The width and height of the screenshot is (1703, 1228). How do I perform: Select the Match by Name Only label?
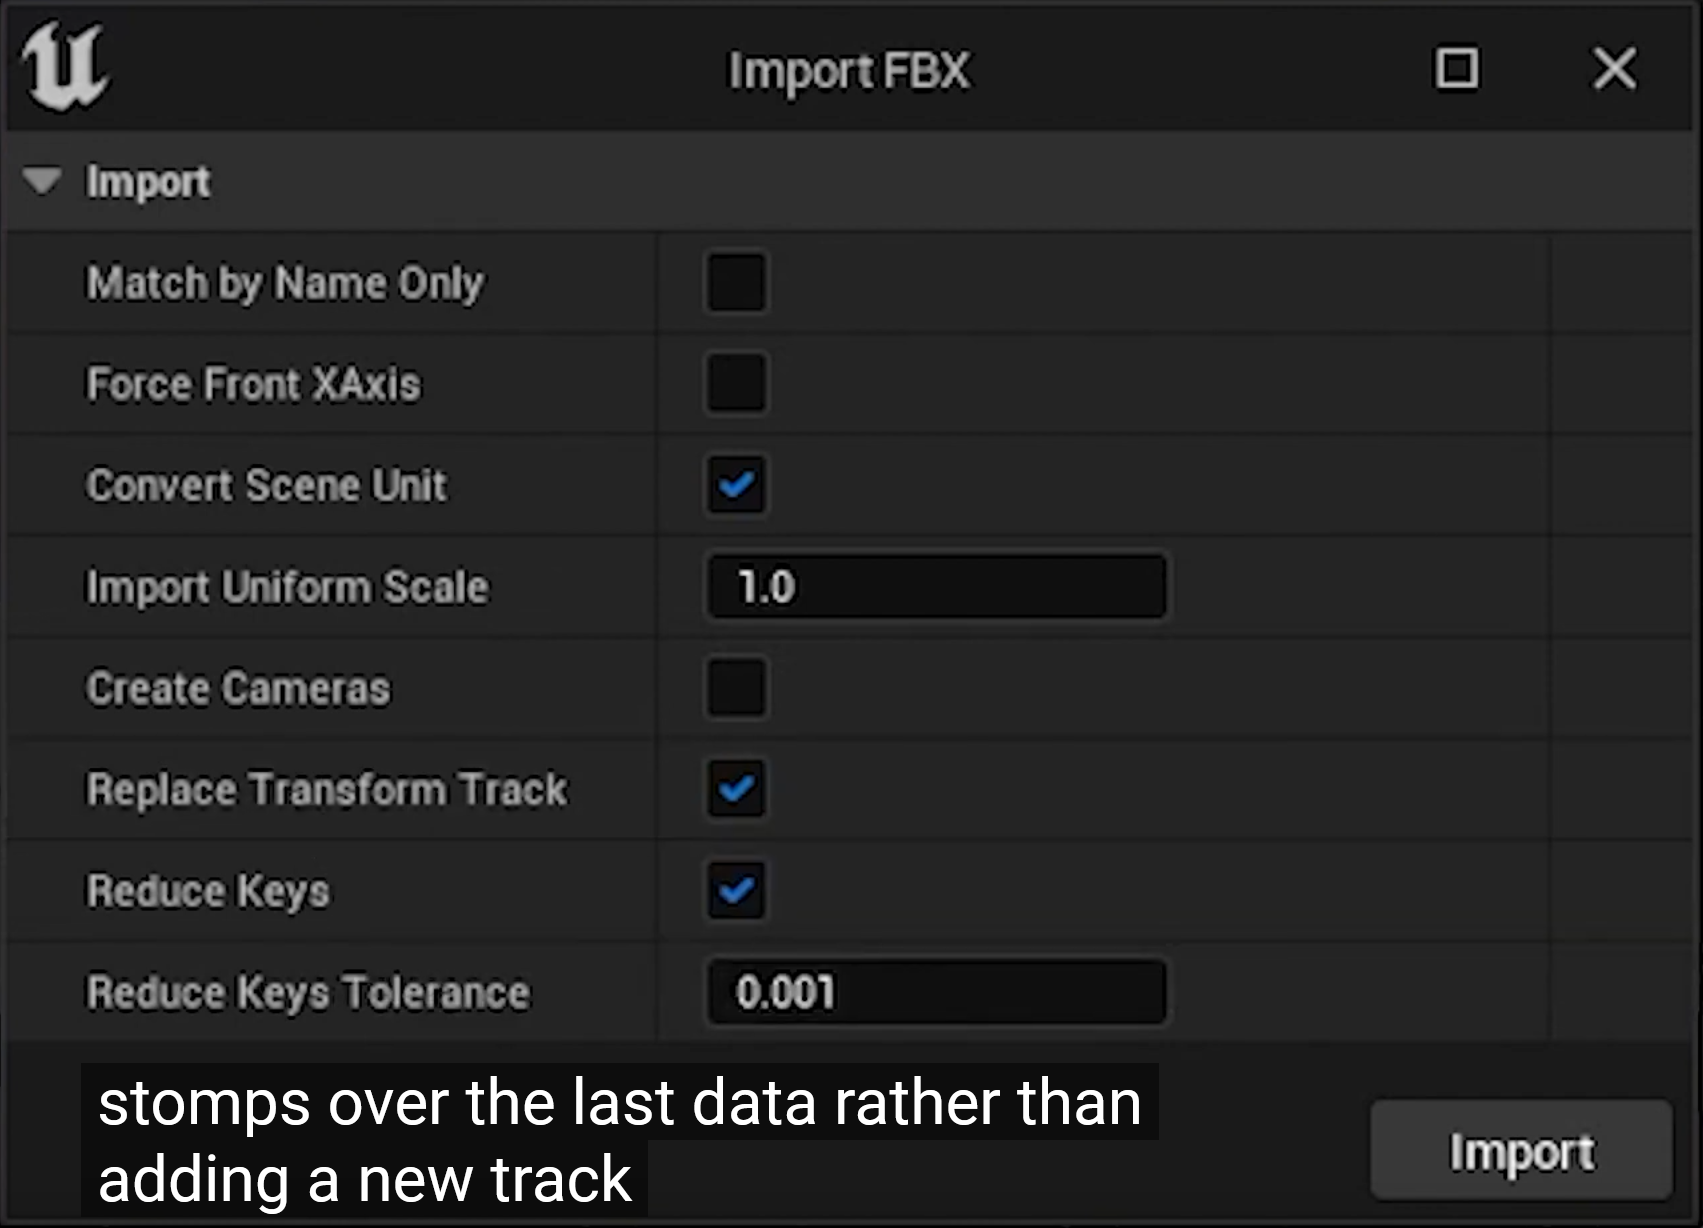(285, 283)
